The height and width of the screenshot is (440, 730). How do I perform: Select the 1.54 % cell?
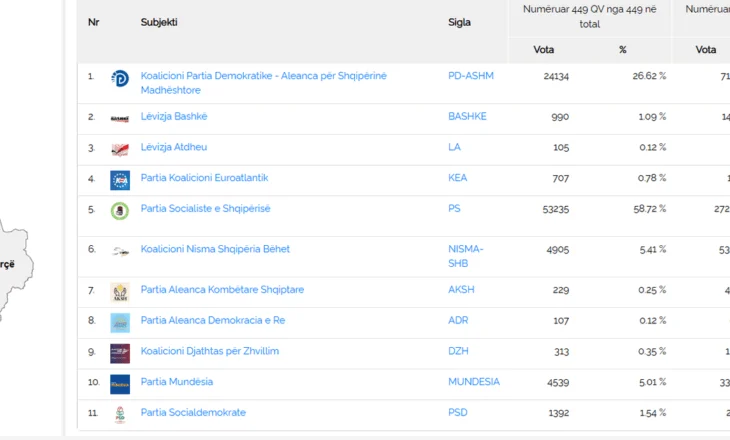[x=653, y=413]
